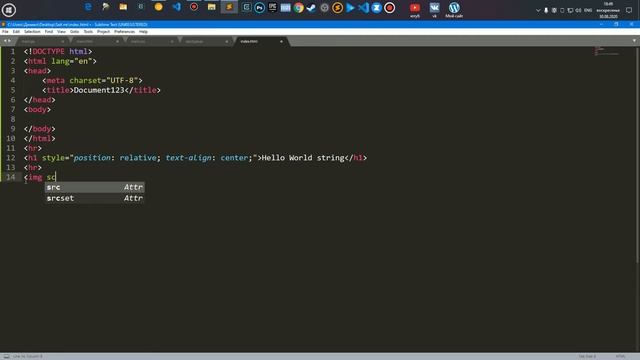This screenshot has width=640, height=360.
Task: Choose the srcset autocomplete suggestion
Action: tap(95, 198)
